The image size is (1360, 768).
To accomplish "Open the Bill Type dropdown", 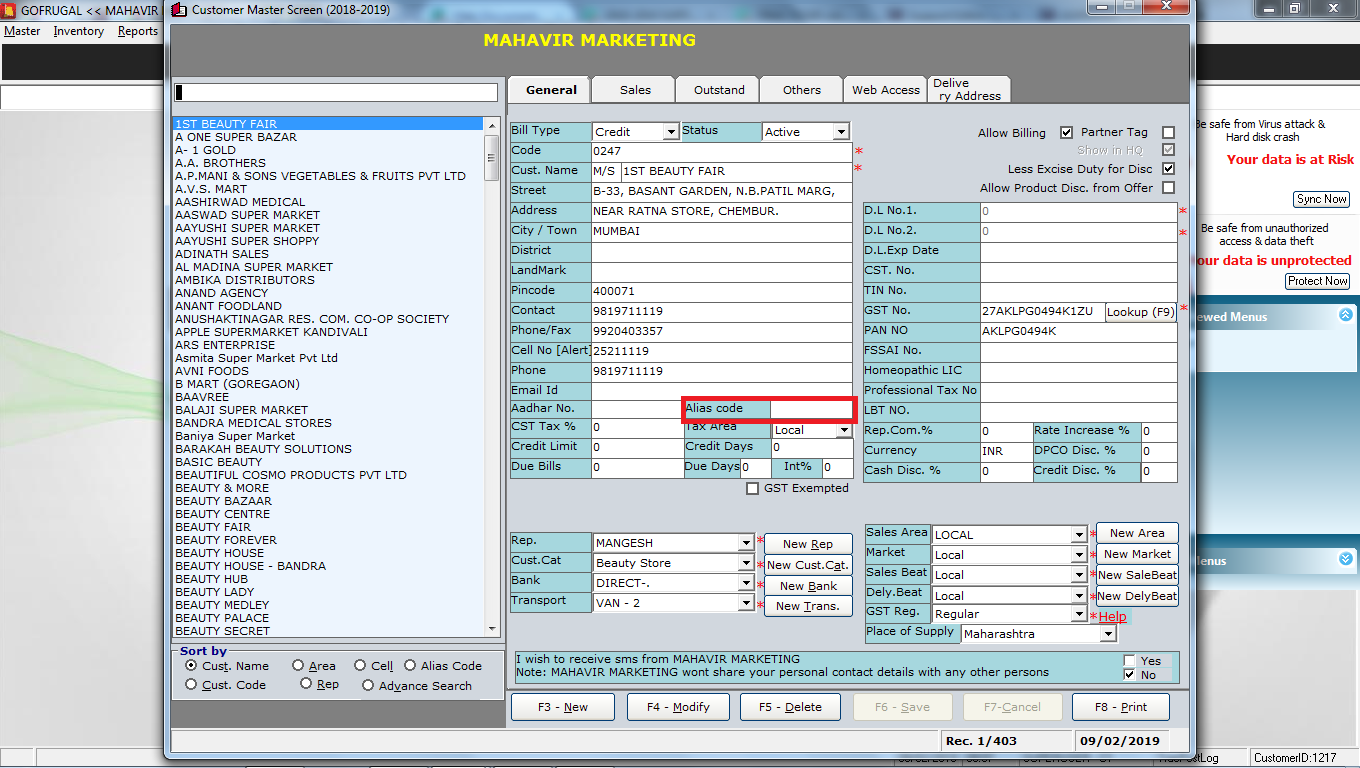I will (x=669, y=132).
